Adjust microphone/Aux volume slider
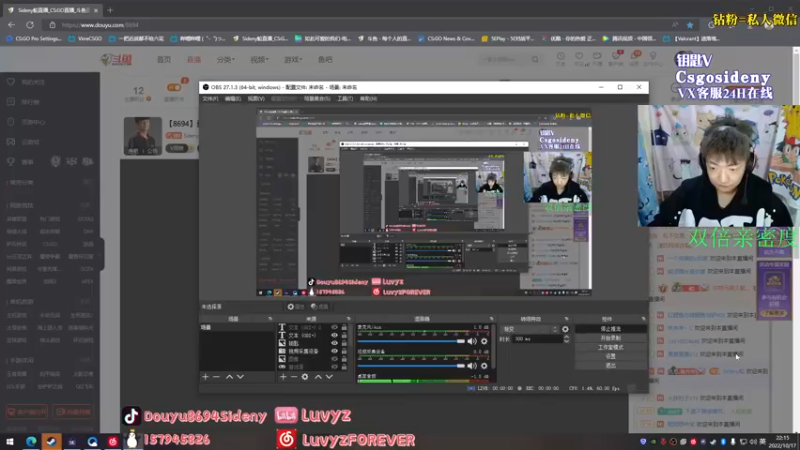The height and width of the screenshot is (450, 800). click(x=411, y=341)
